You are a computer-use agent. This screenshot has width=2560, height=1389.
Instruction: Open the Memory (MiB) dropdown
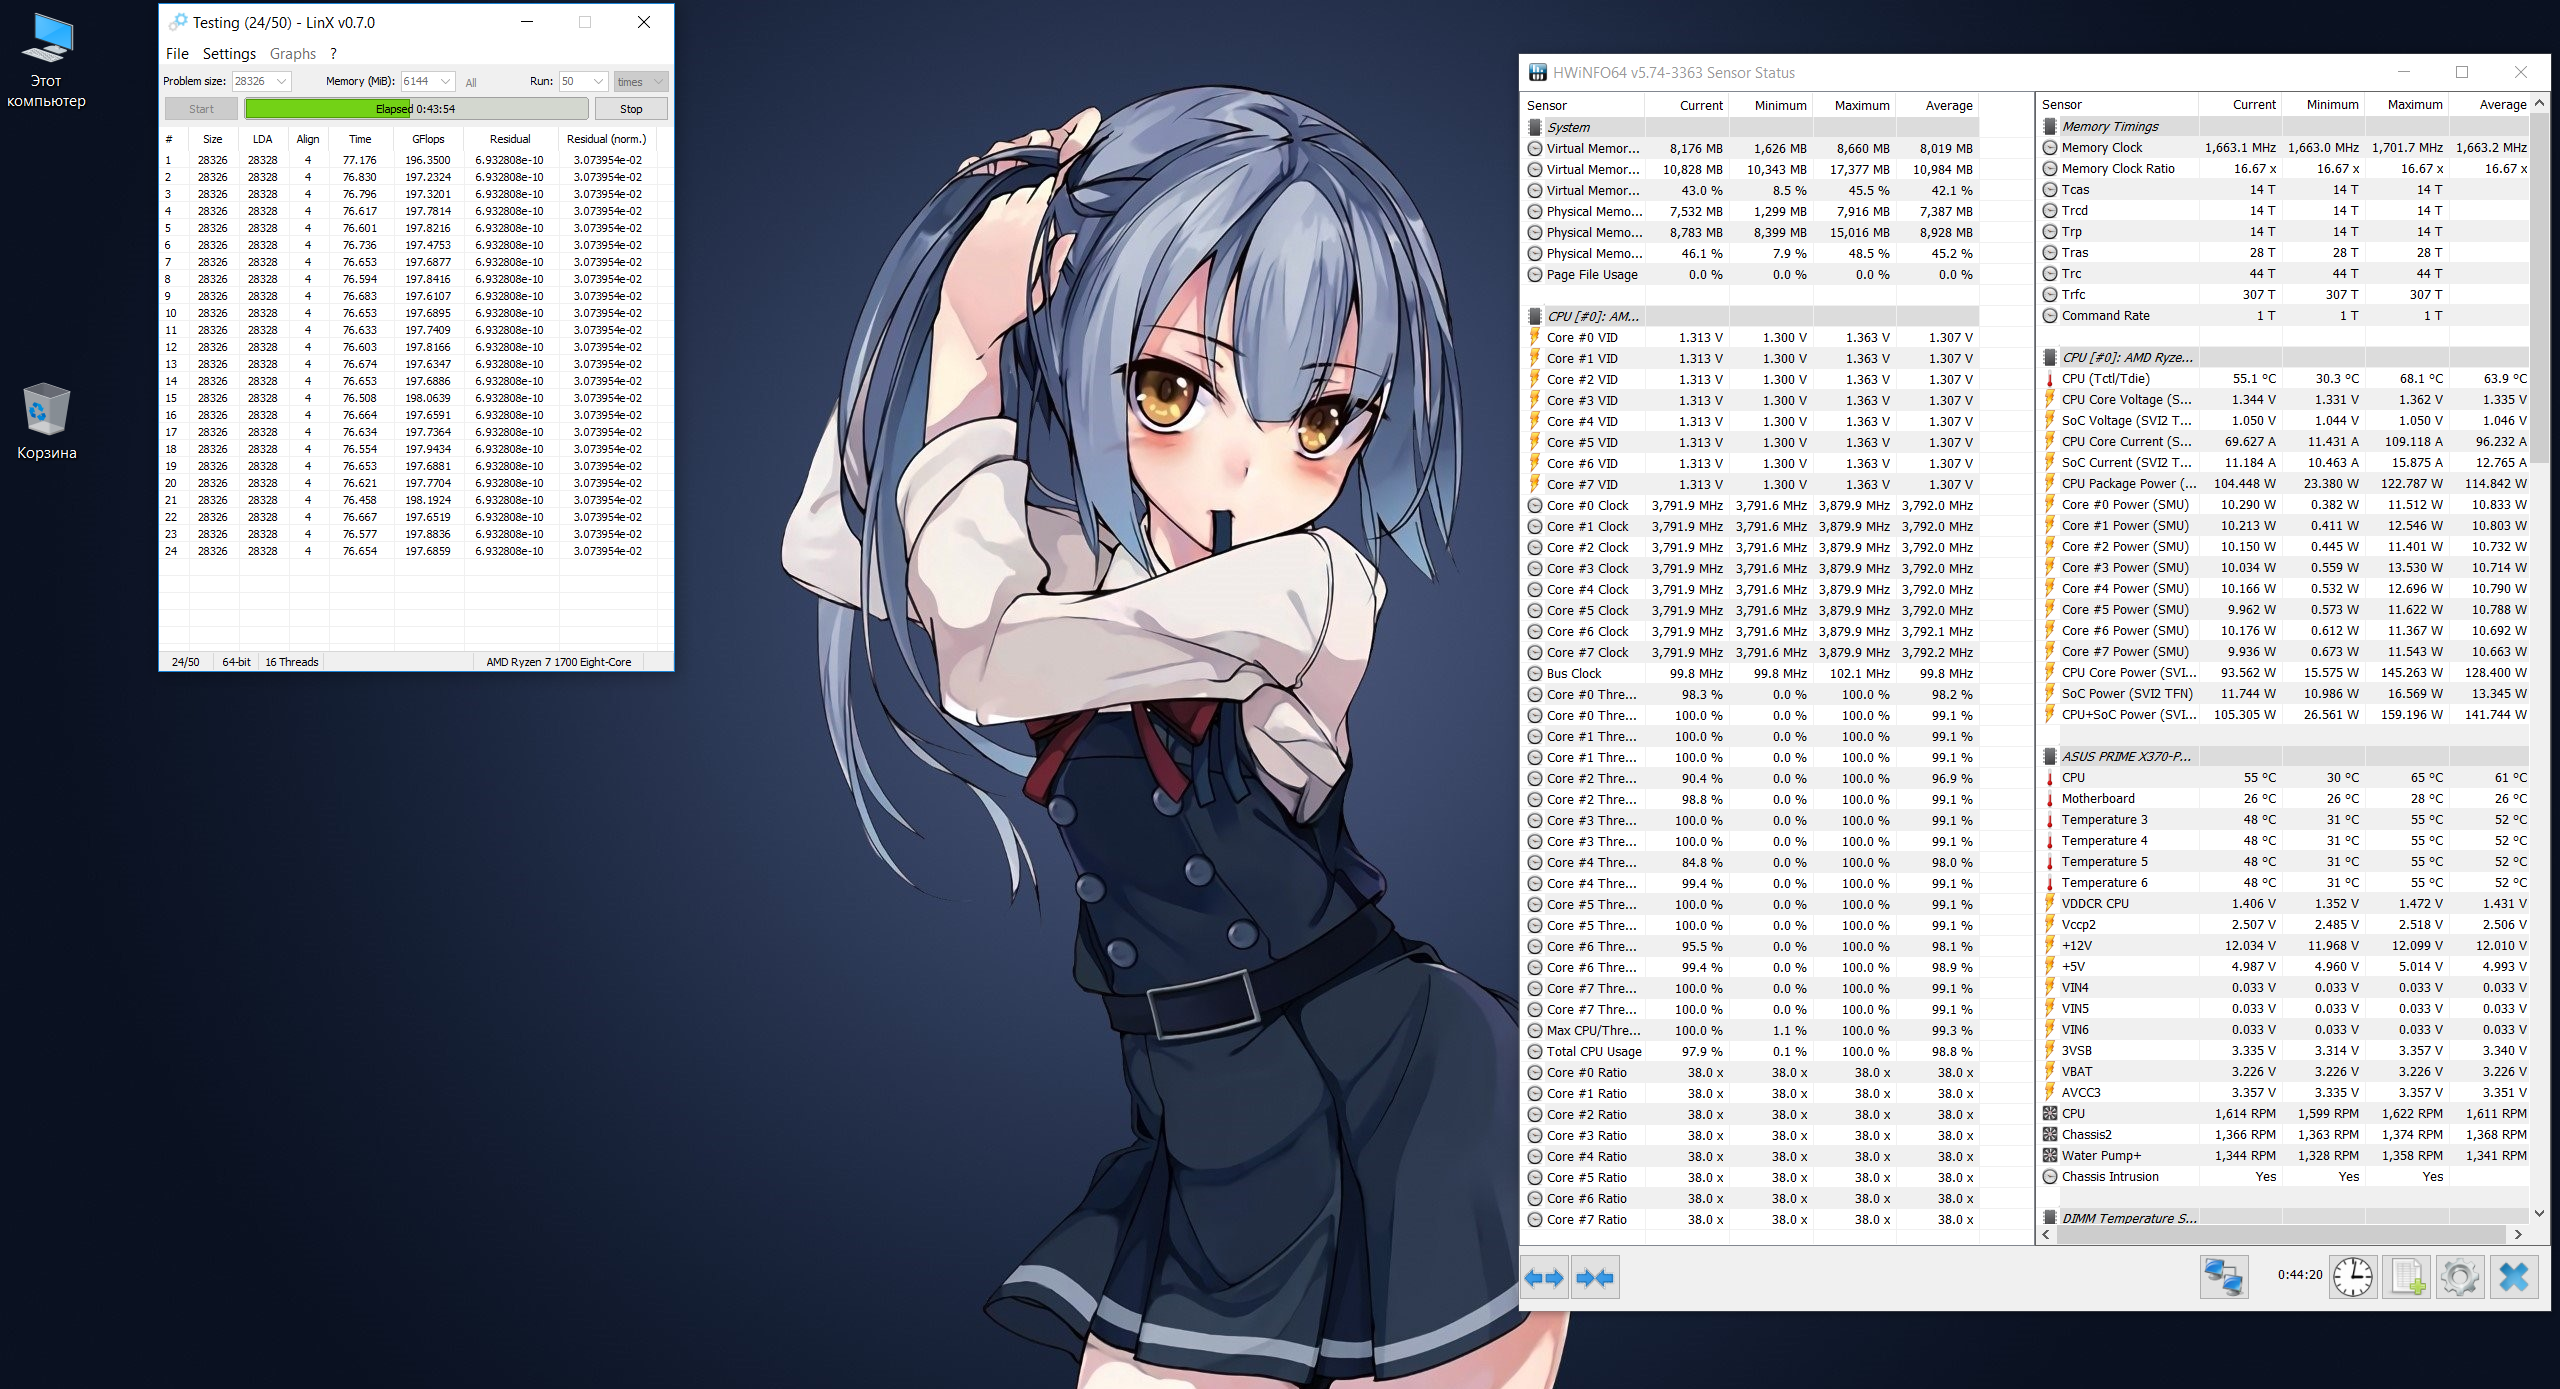point(446,82)
